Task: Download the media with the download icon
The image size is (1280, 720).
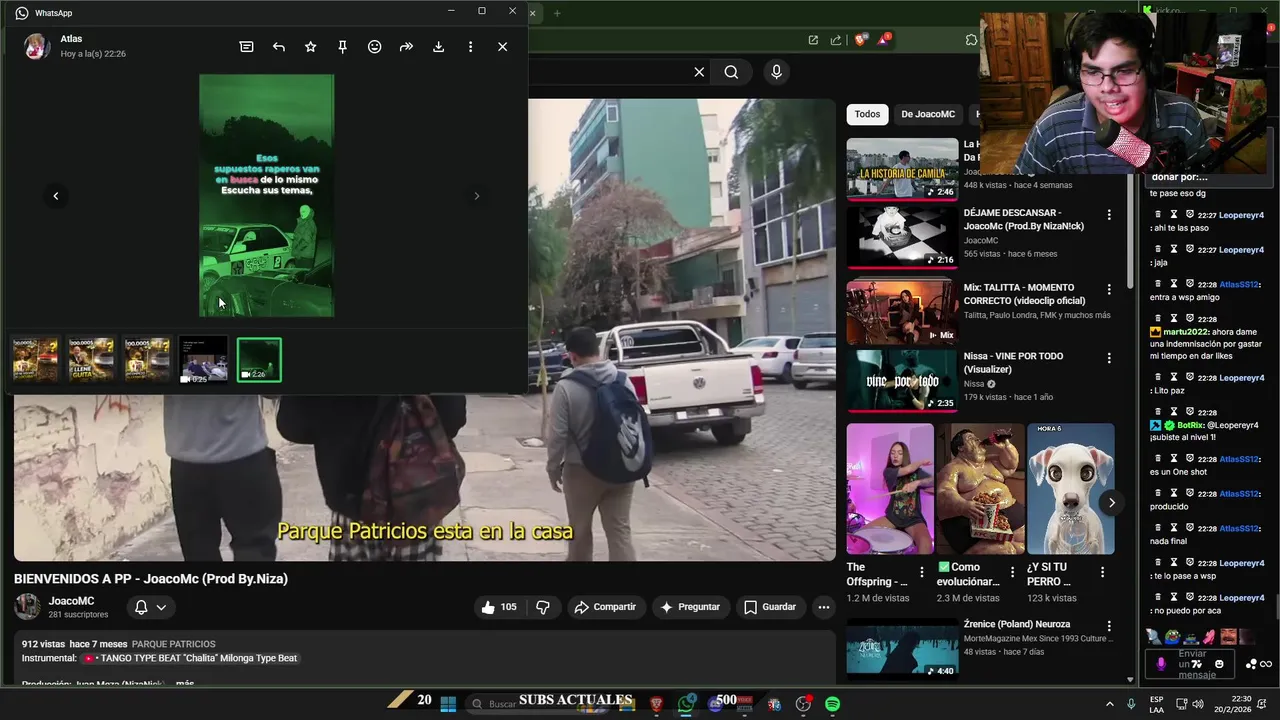Action: (x=438, y=47)
